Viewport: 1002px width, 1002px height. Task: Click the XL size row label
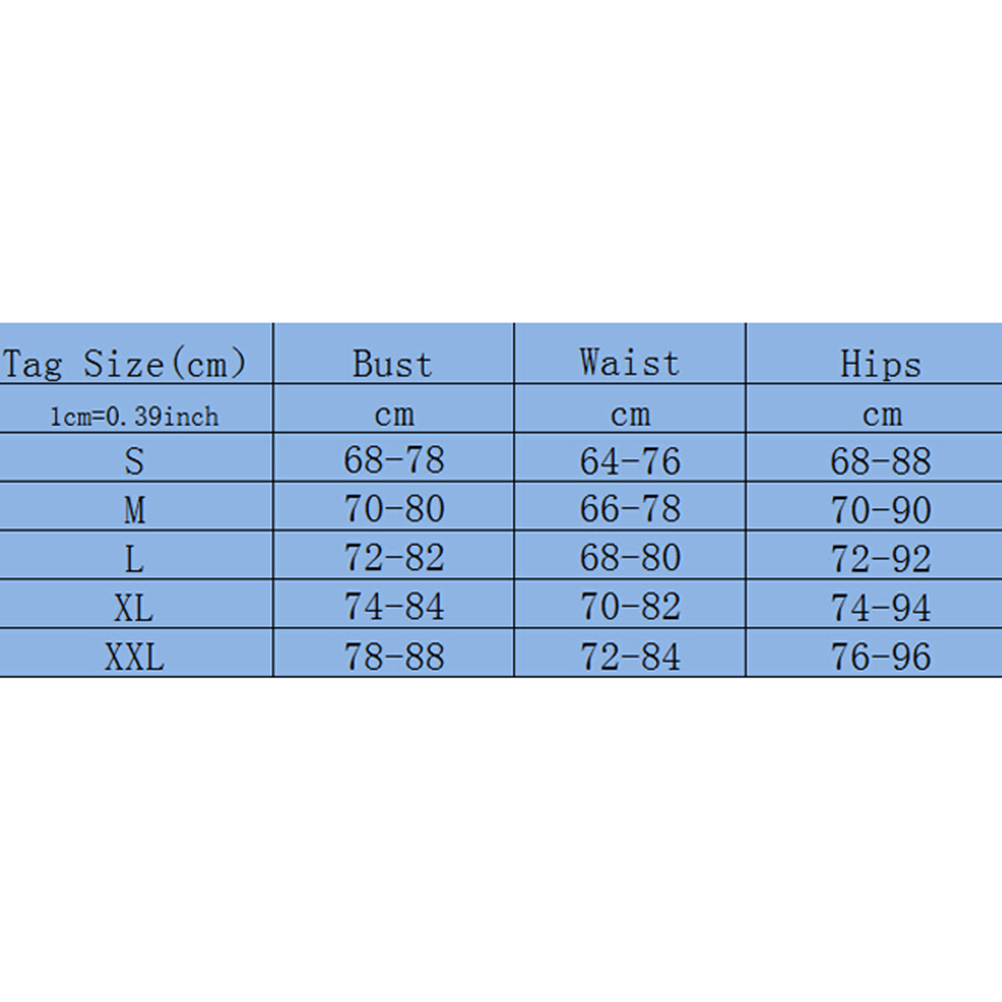pyautogui.click(x=134, y=607)
